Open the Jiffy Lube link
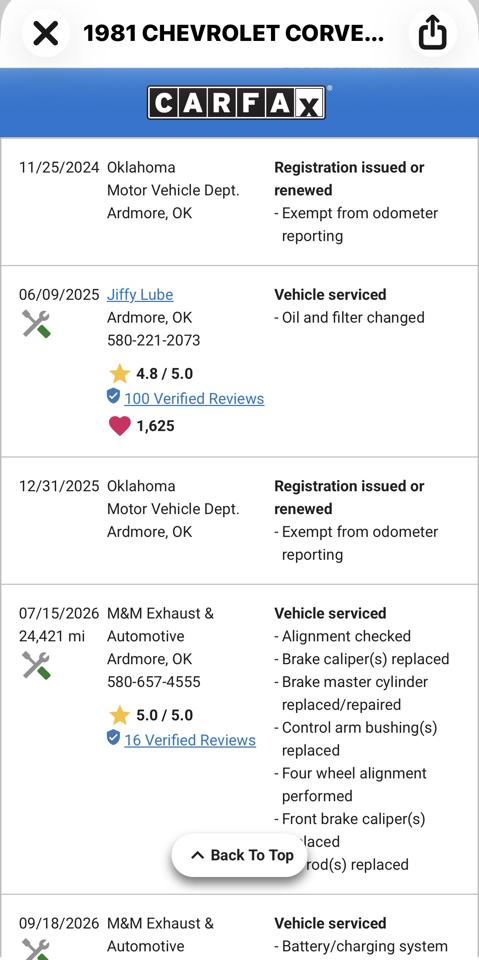Image resolution: width=479 pixels, height=960 pixels. [x=140, y=294]
